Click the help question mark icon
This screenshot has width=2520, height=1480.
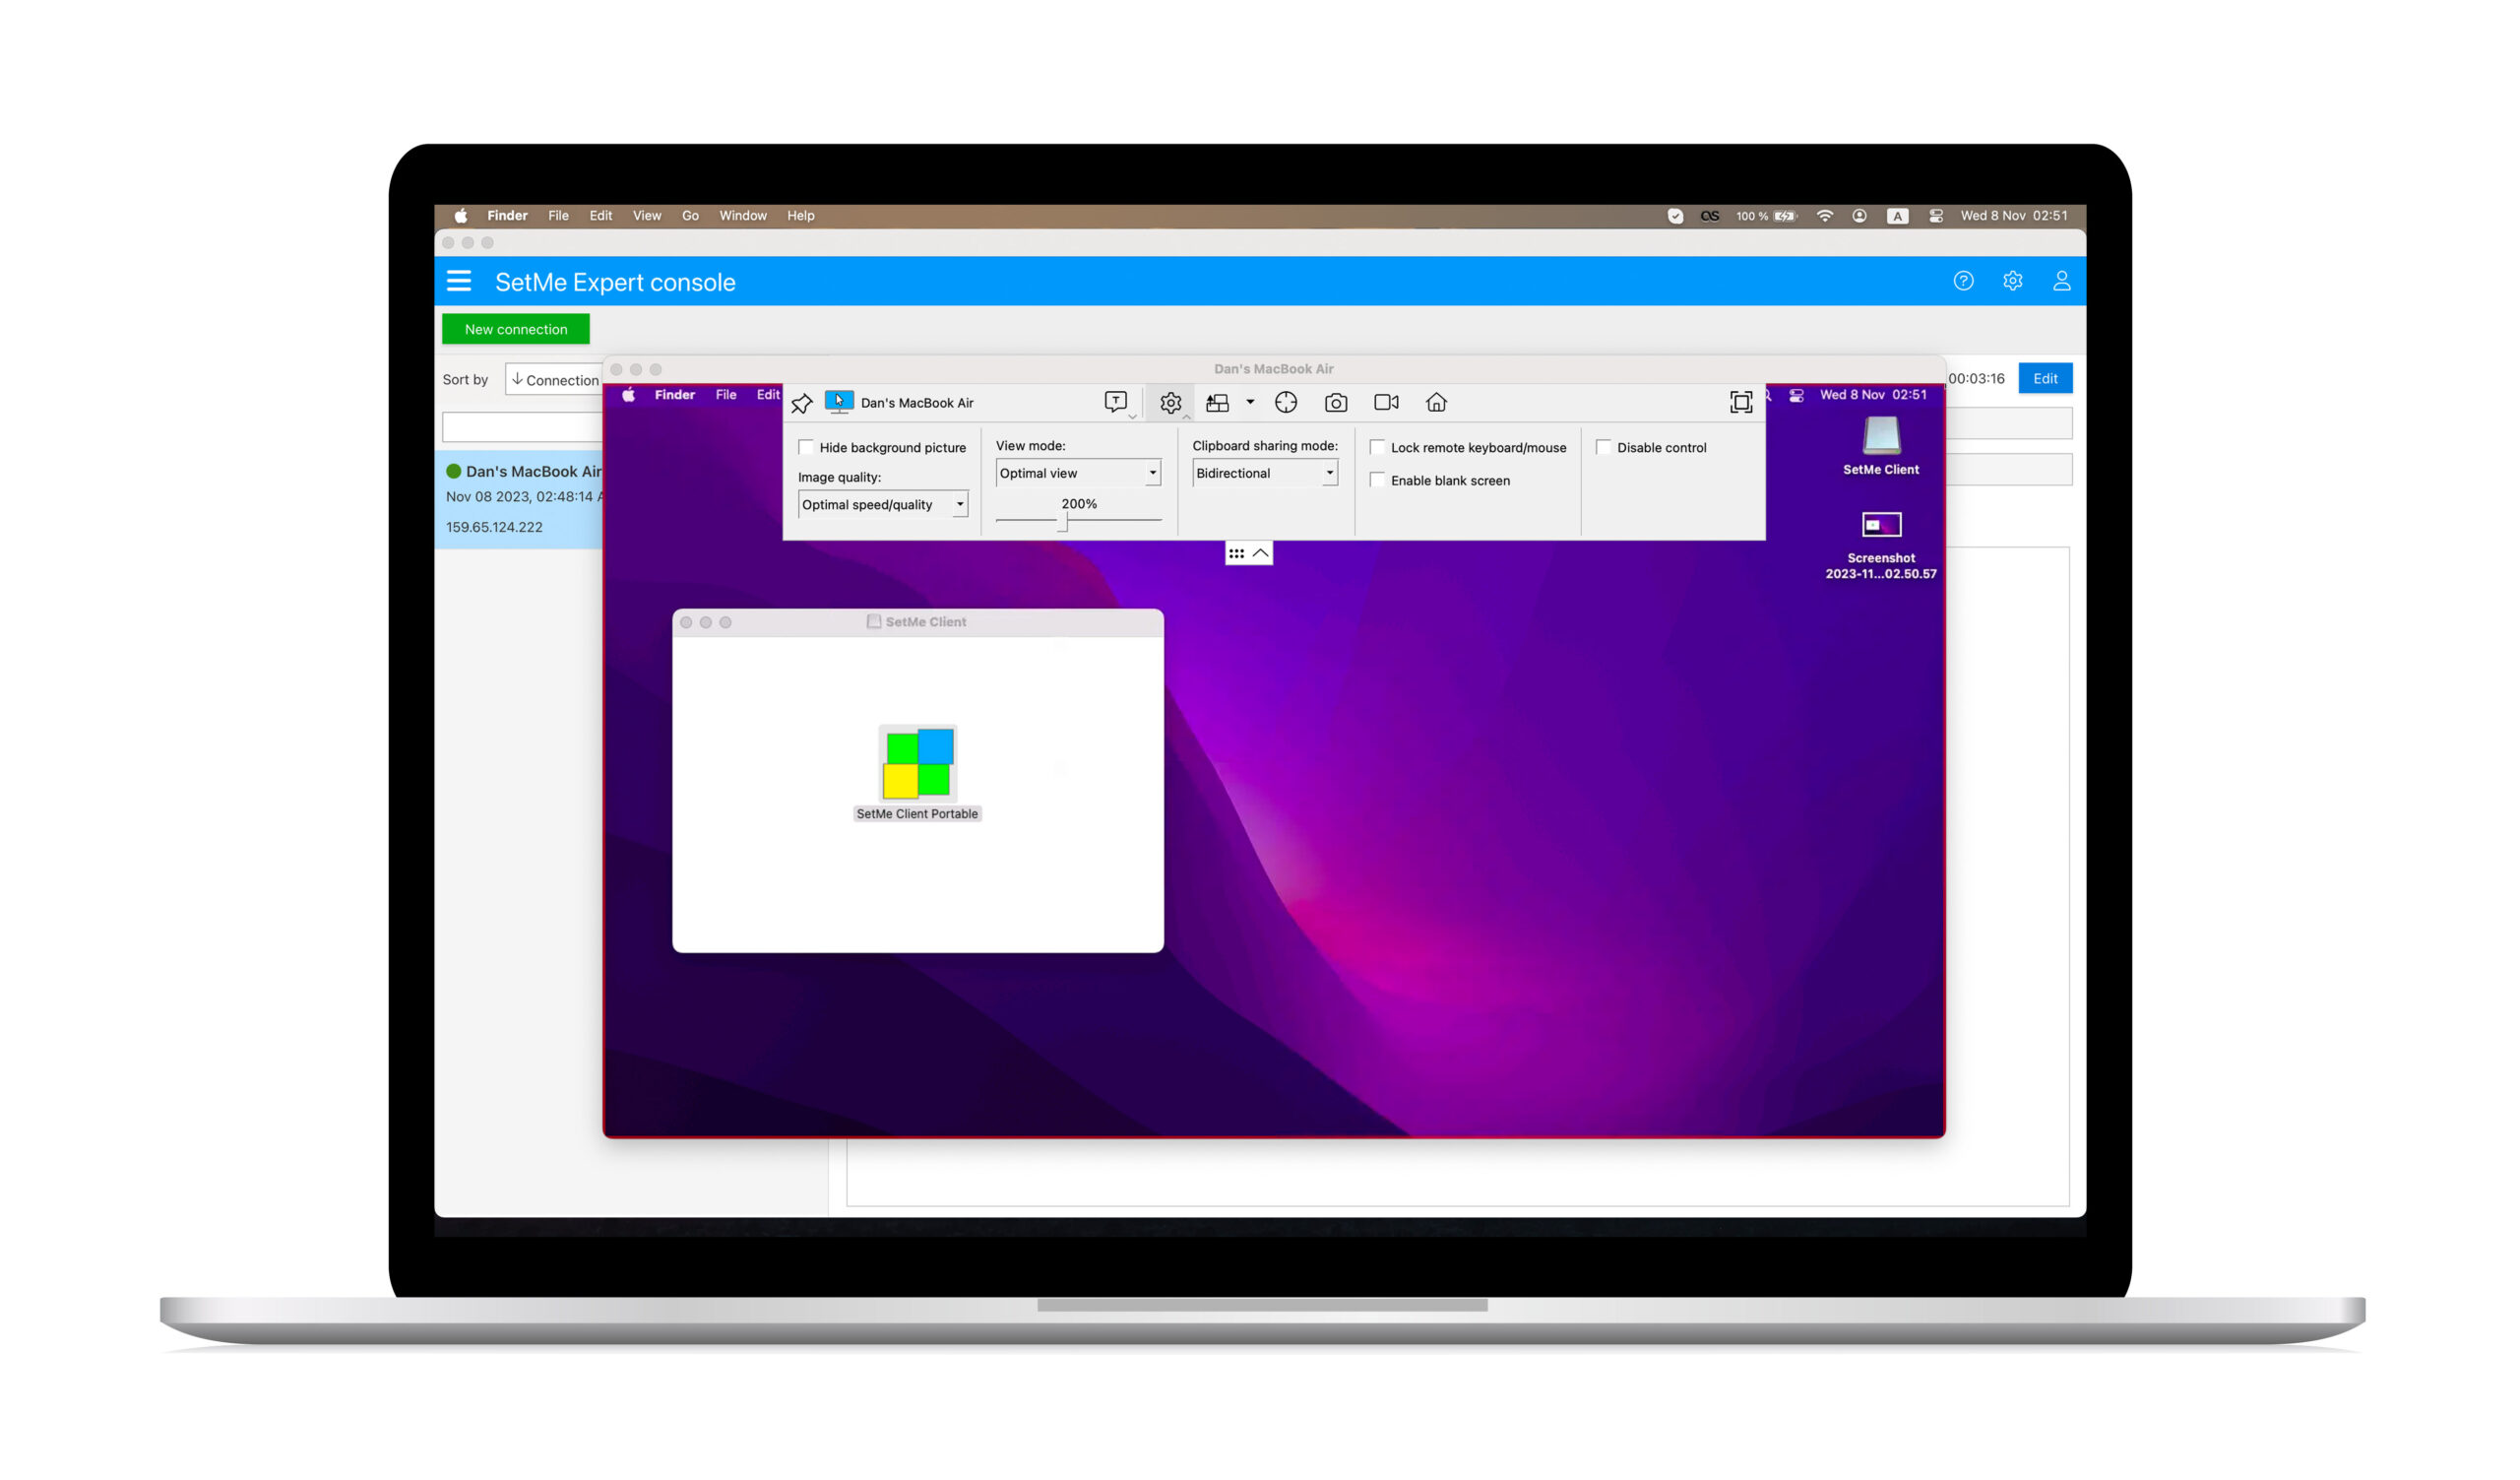coord(1964,282)
